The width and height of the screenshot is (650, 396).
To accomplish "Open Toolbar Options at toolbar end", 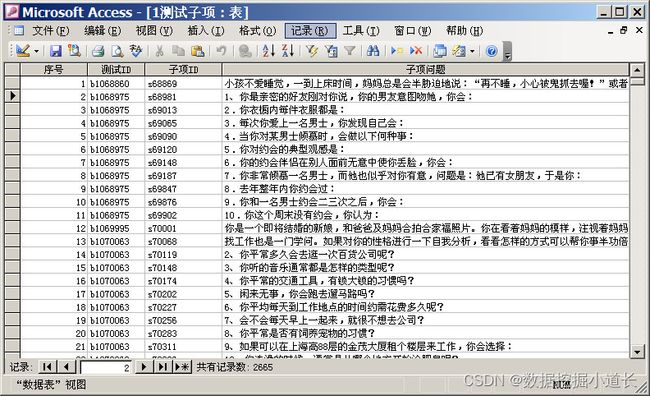I will pyautogui.click(x=507, y=51).
